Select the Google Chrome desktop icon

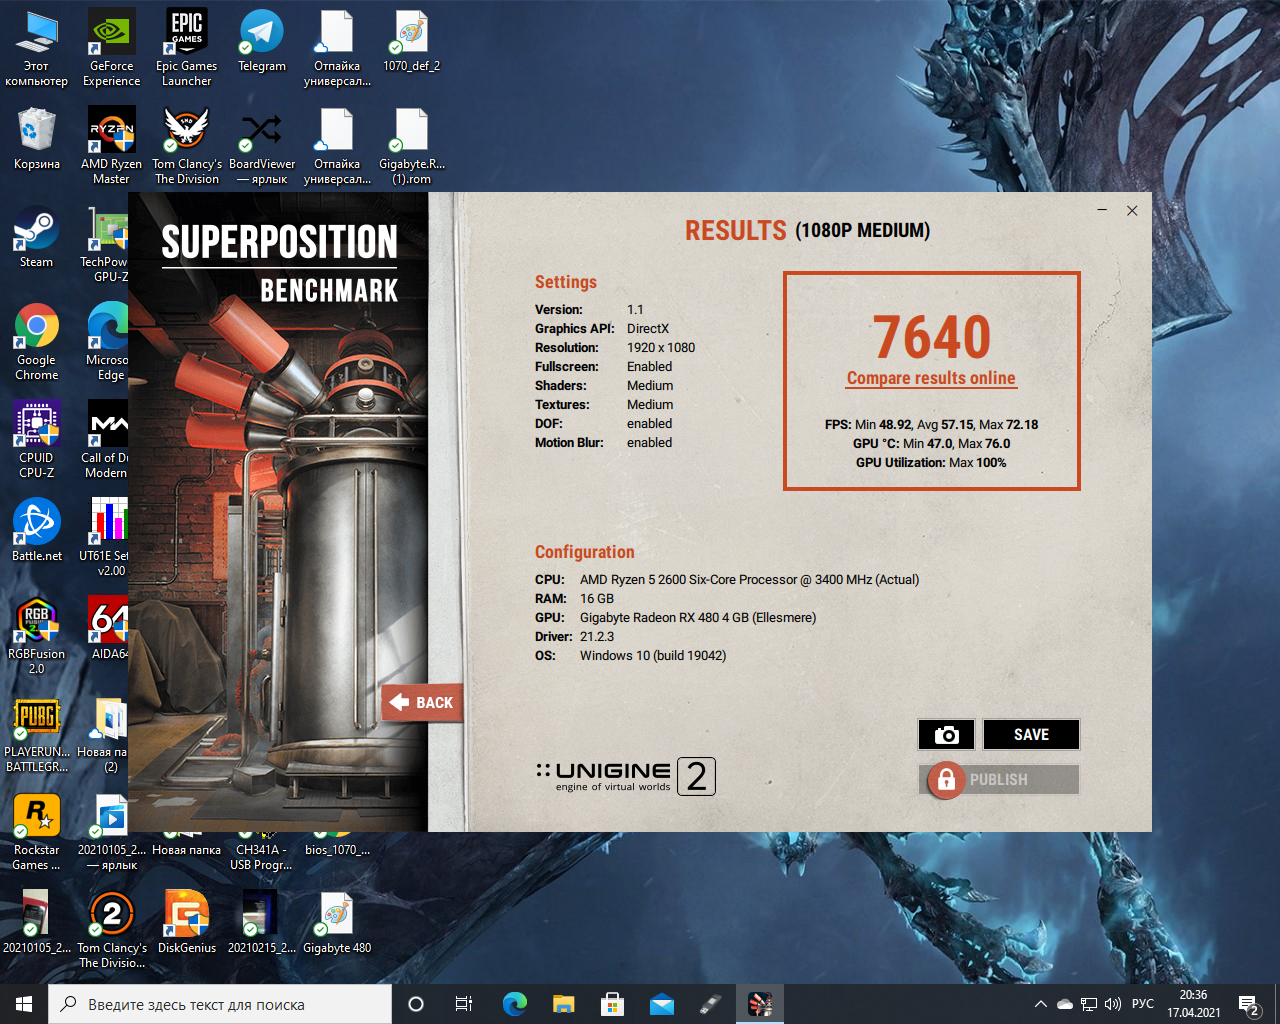(37, 341)
